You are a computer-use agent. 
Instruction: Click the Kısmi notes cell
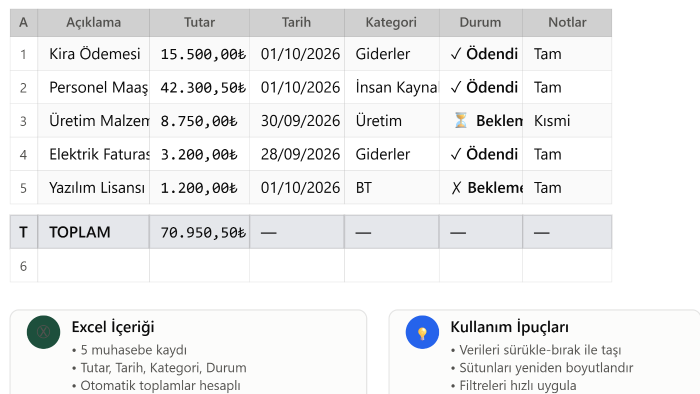tap(567, 121)
